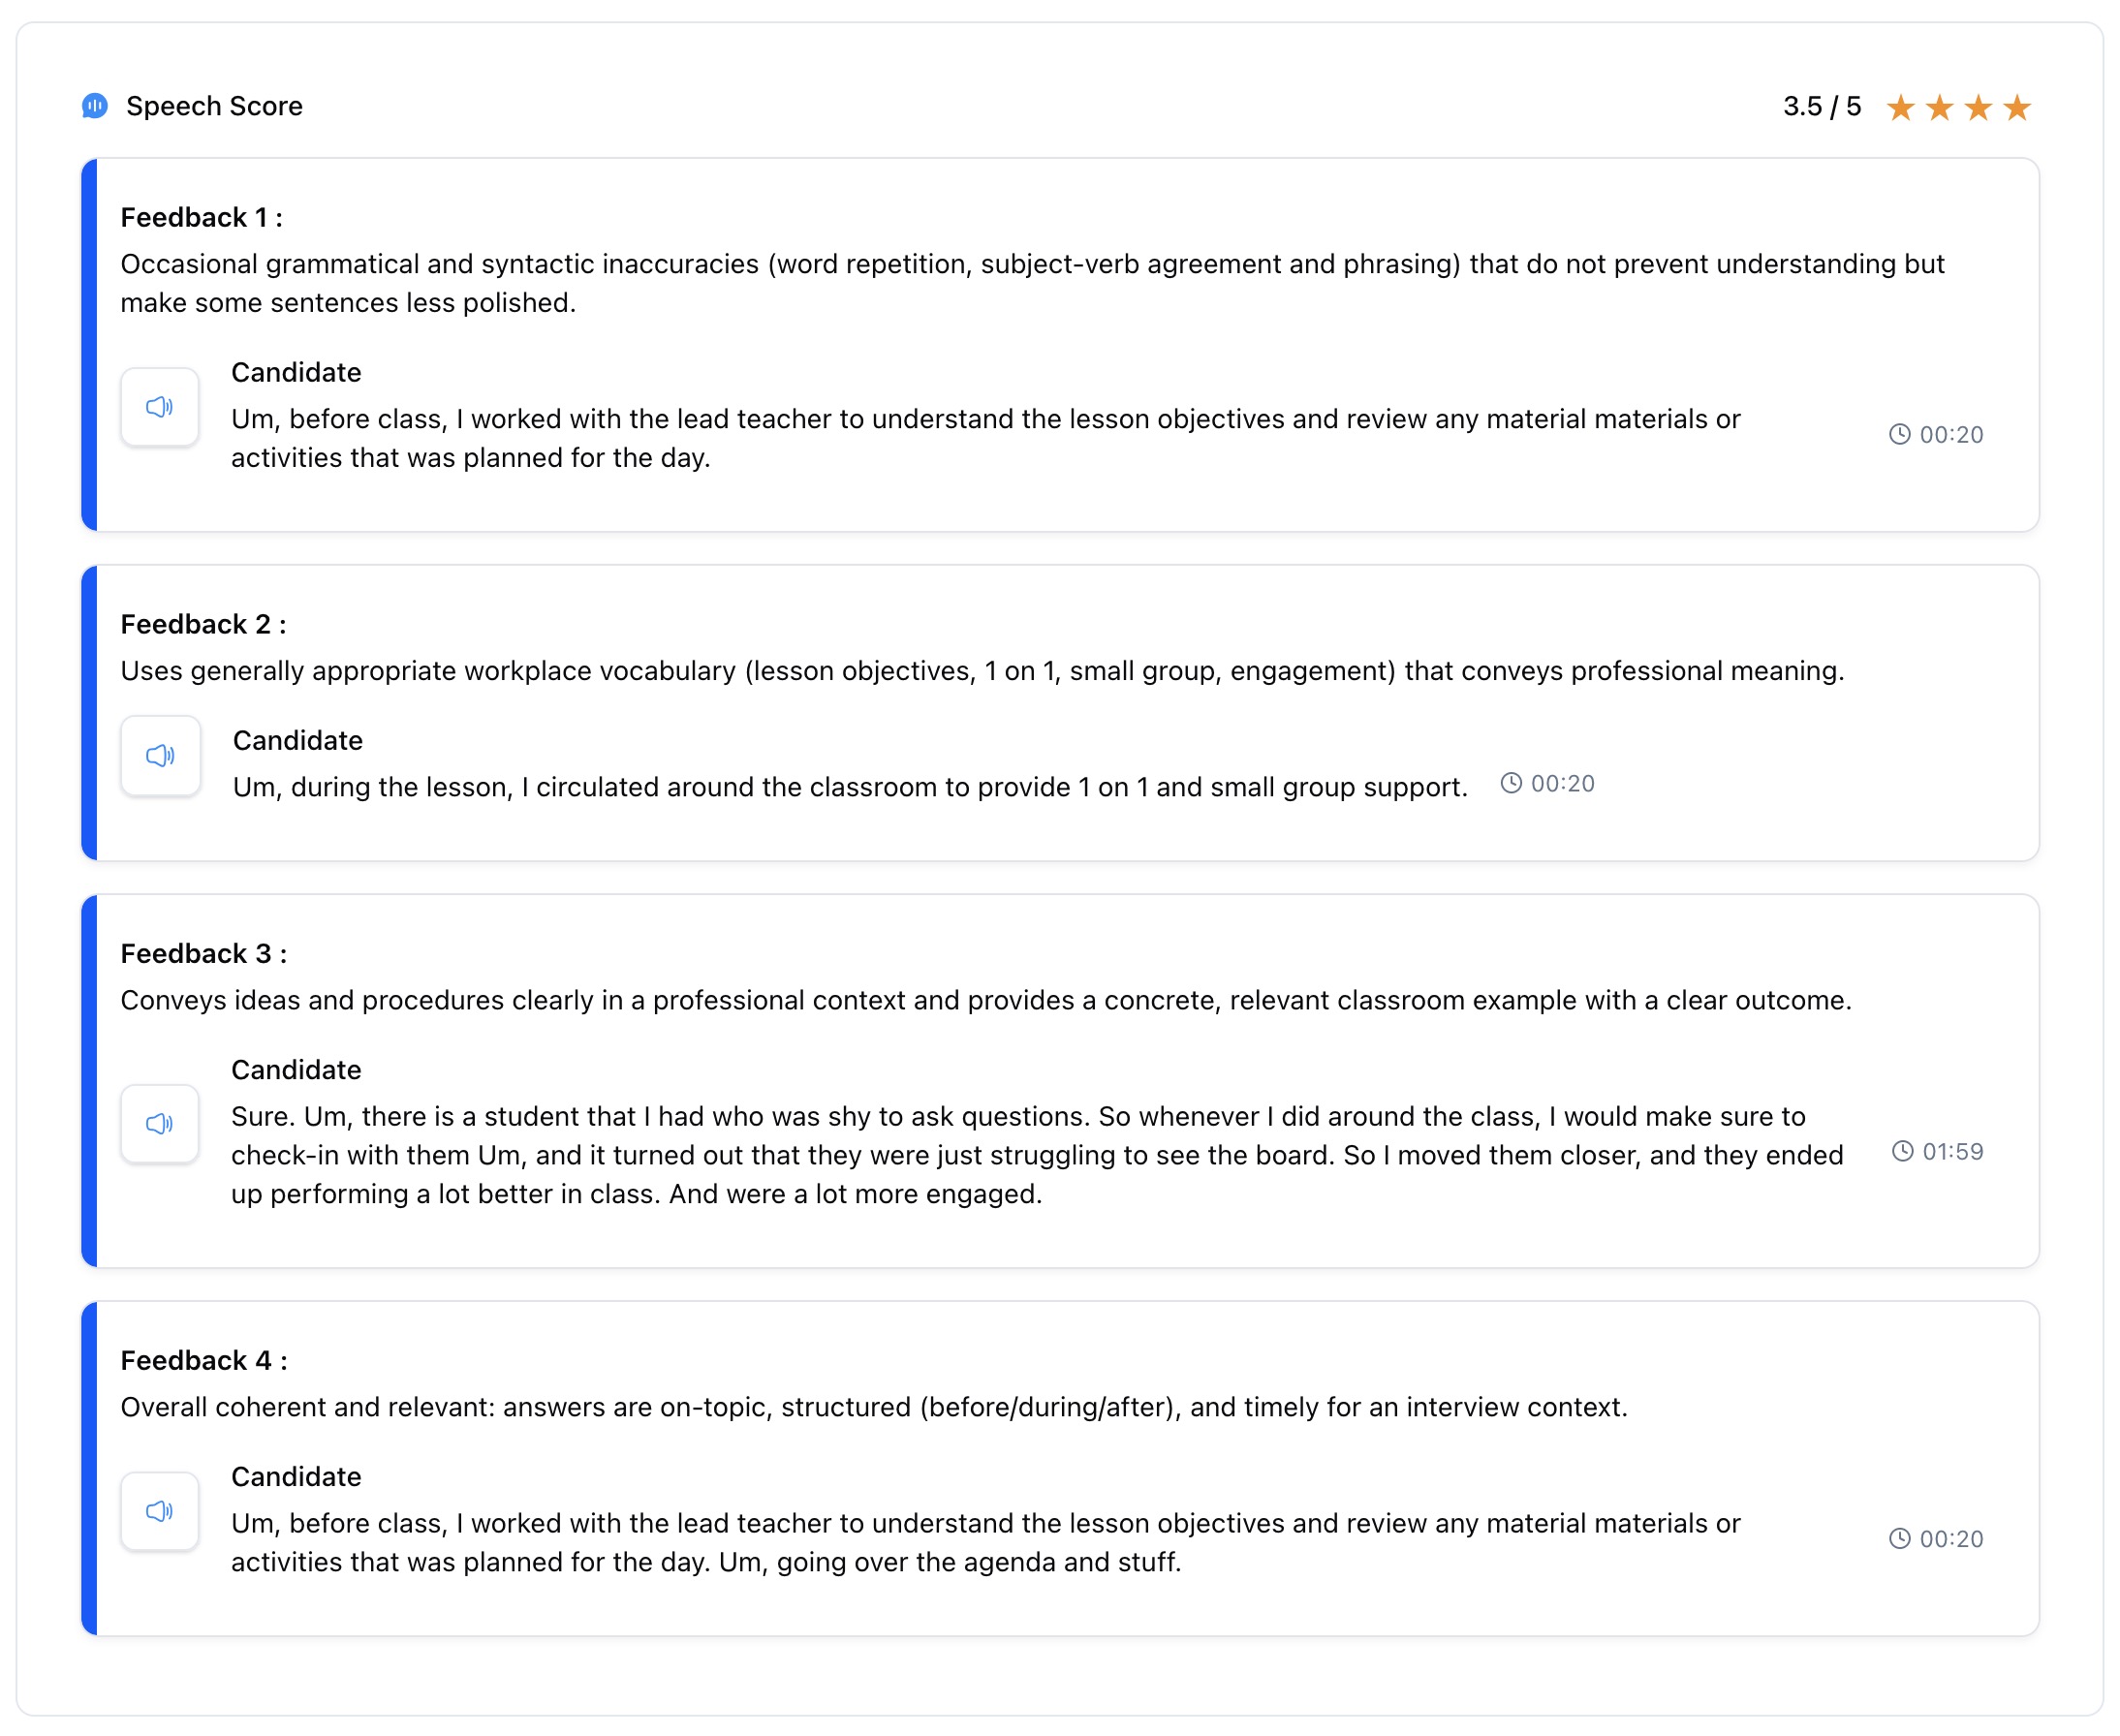
Task: Click the Candidate label in Feedback 3
Action: pos(296,1070)
